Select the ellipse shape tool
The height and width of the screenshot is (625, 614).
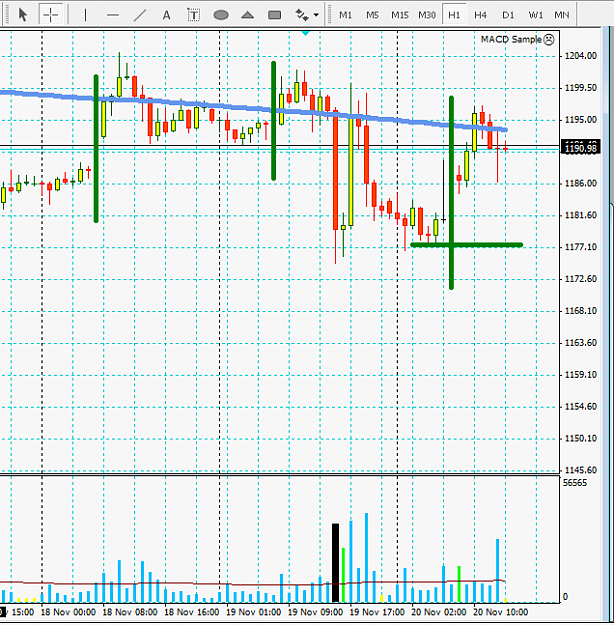pyautogui.click(x=221, y=15)
